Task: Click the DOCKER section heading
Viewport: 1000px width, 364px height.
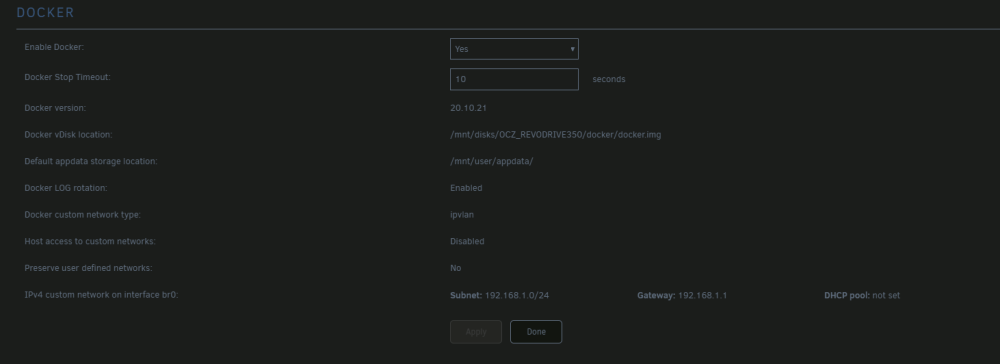Action: 45,13
